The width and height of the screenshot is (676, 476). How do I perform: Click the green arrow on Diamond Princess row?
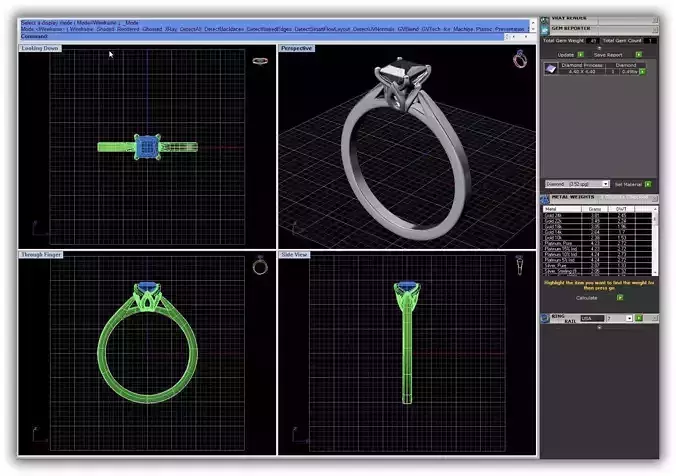click(x=642, y=72)
